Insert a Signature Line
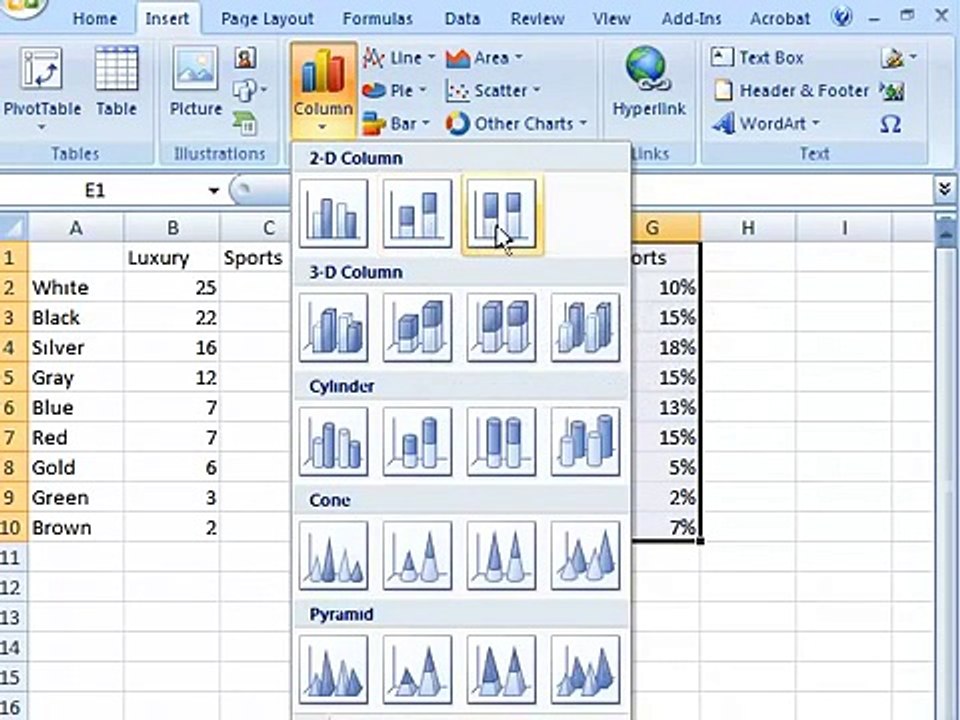Viewport: 960px width, 720px height. [896, 58]
